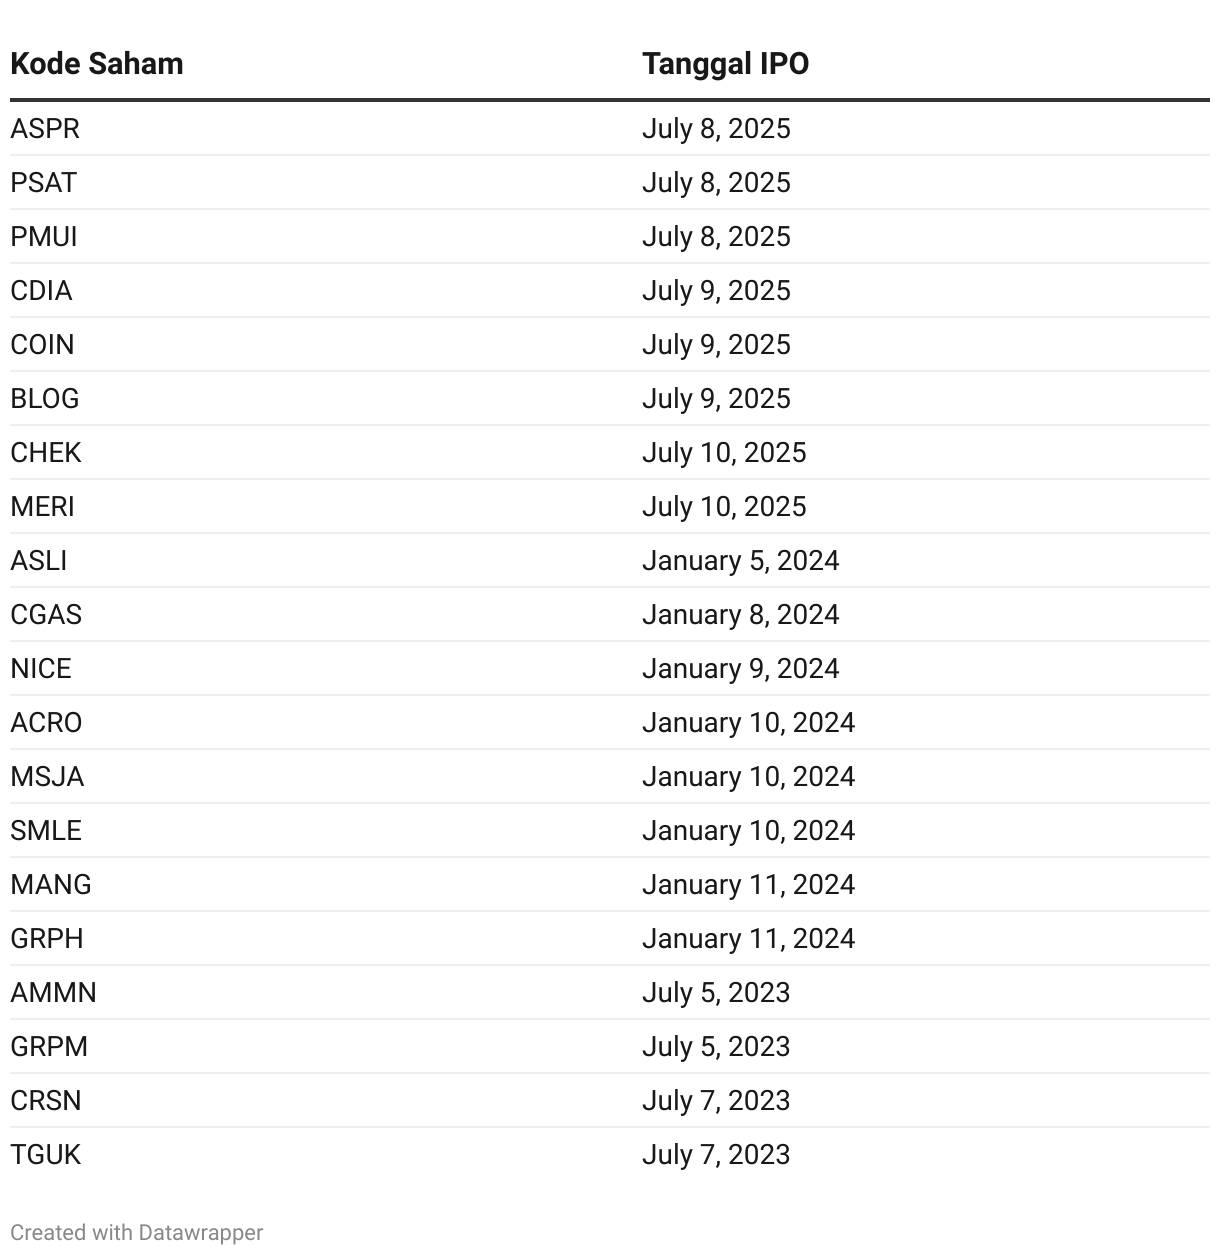This screenshot has width=1220, height=1256.
Task: Click the Tanggal IPO column header
Action: pos(725,64)
